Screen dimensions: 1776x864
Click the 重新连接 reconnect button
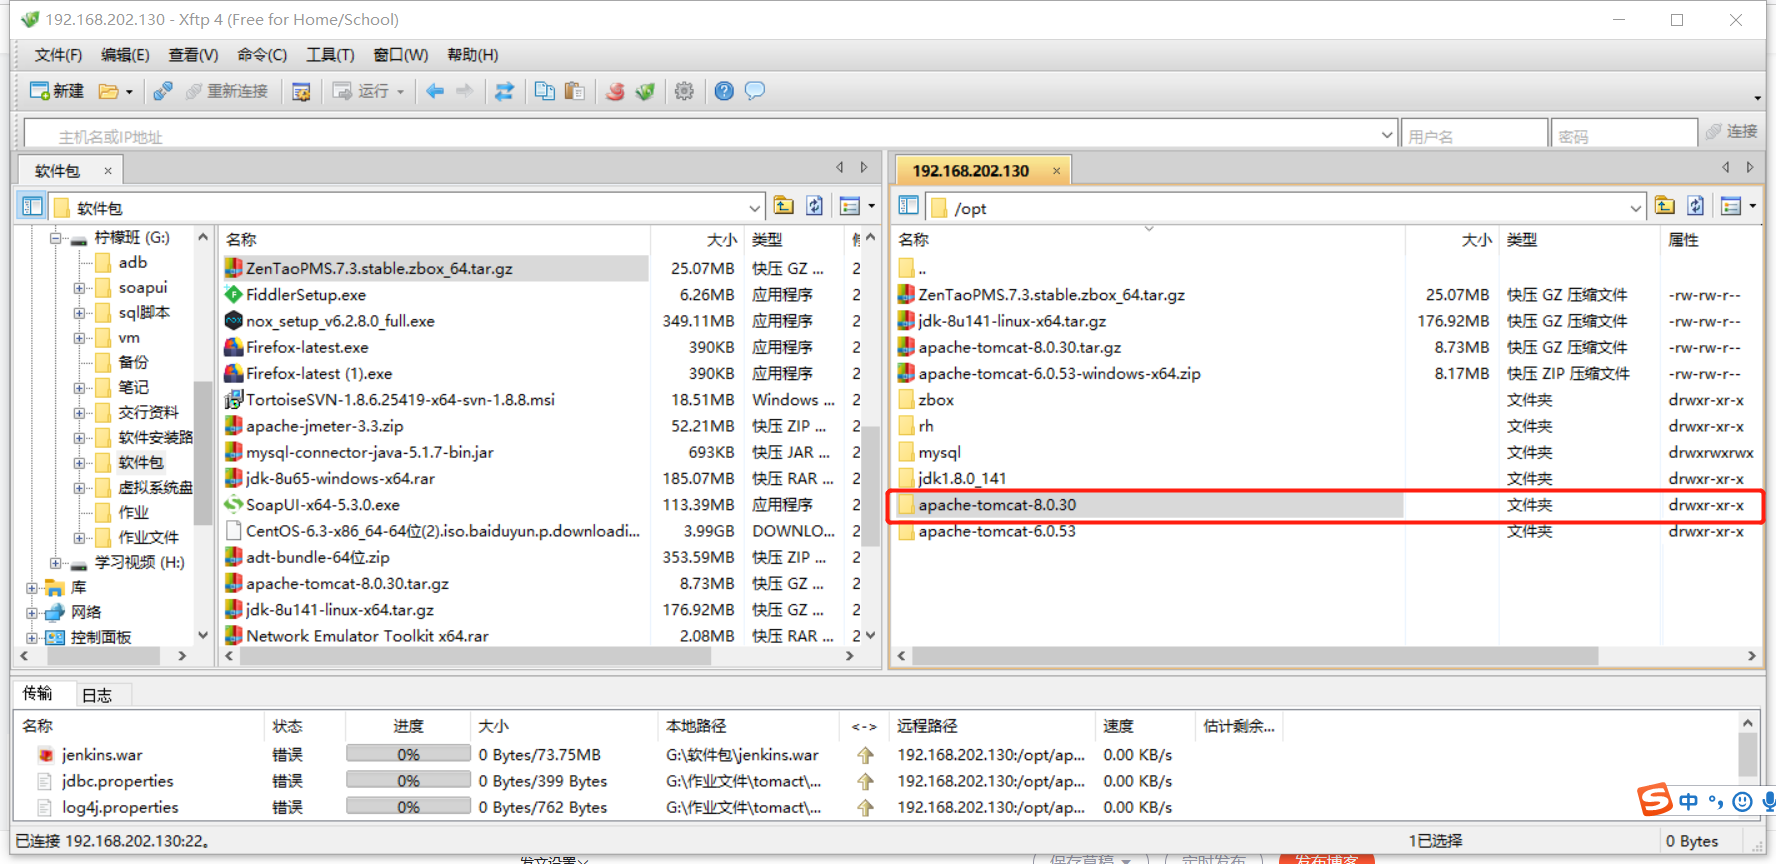coord(227,91)
